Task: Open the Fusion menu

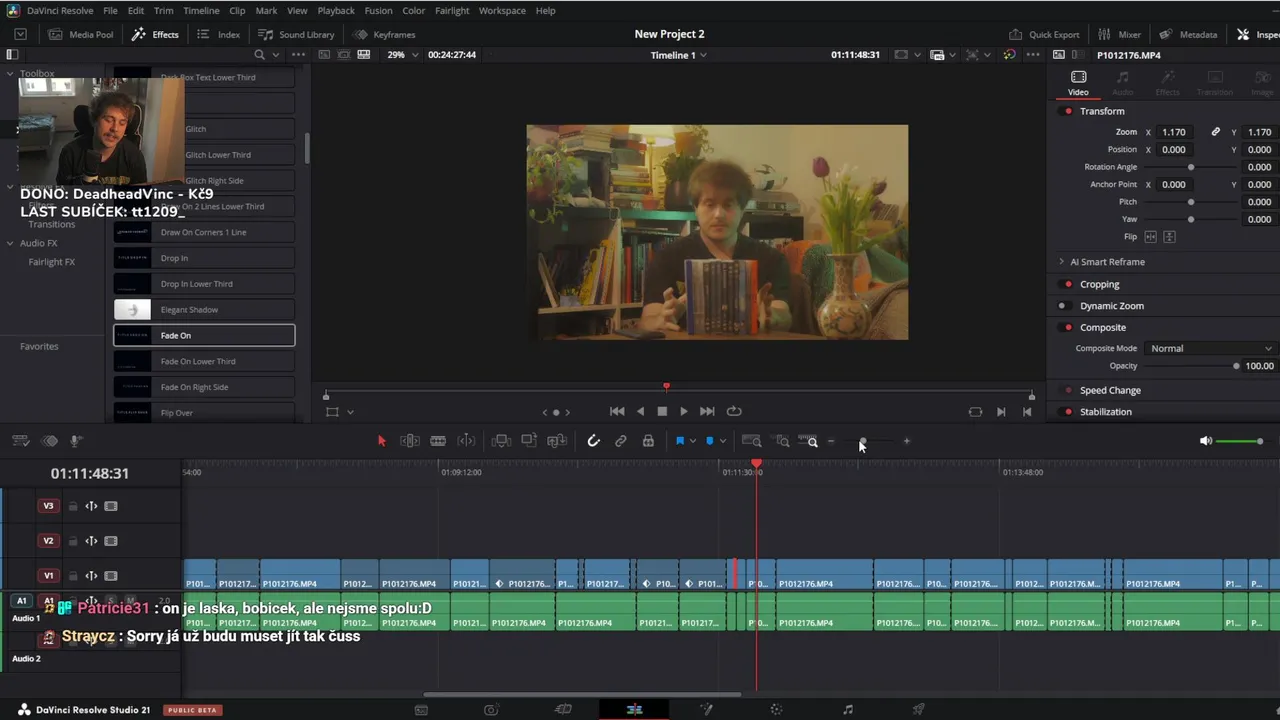Action: click(x=378, y=10)
